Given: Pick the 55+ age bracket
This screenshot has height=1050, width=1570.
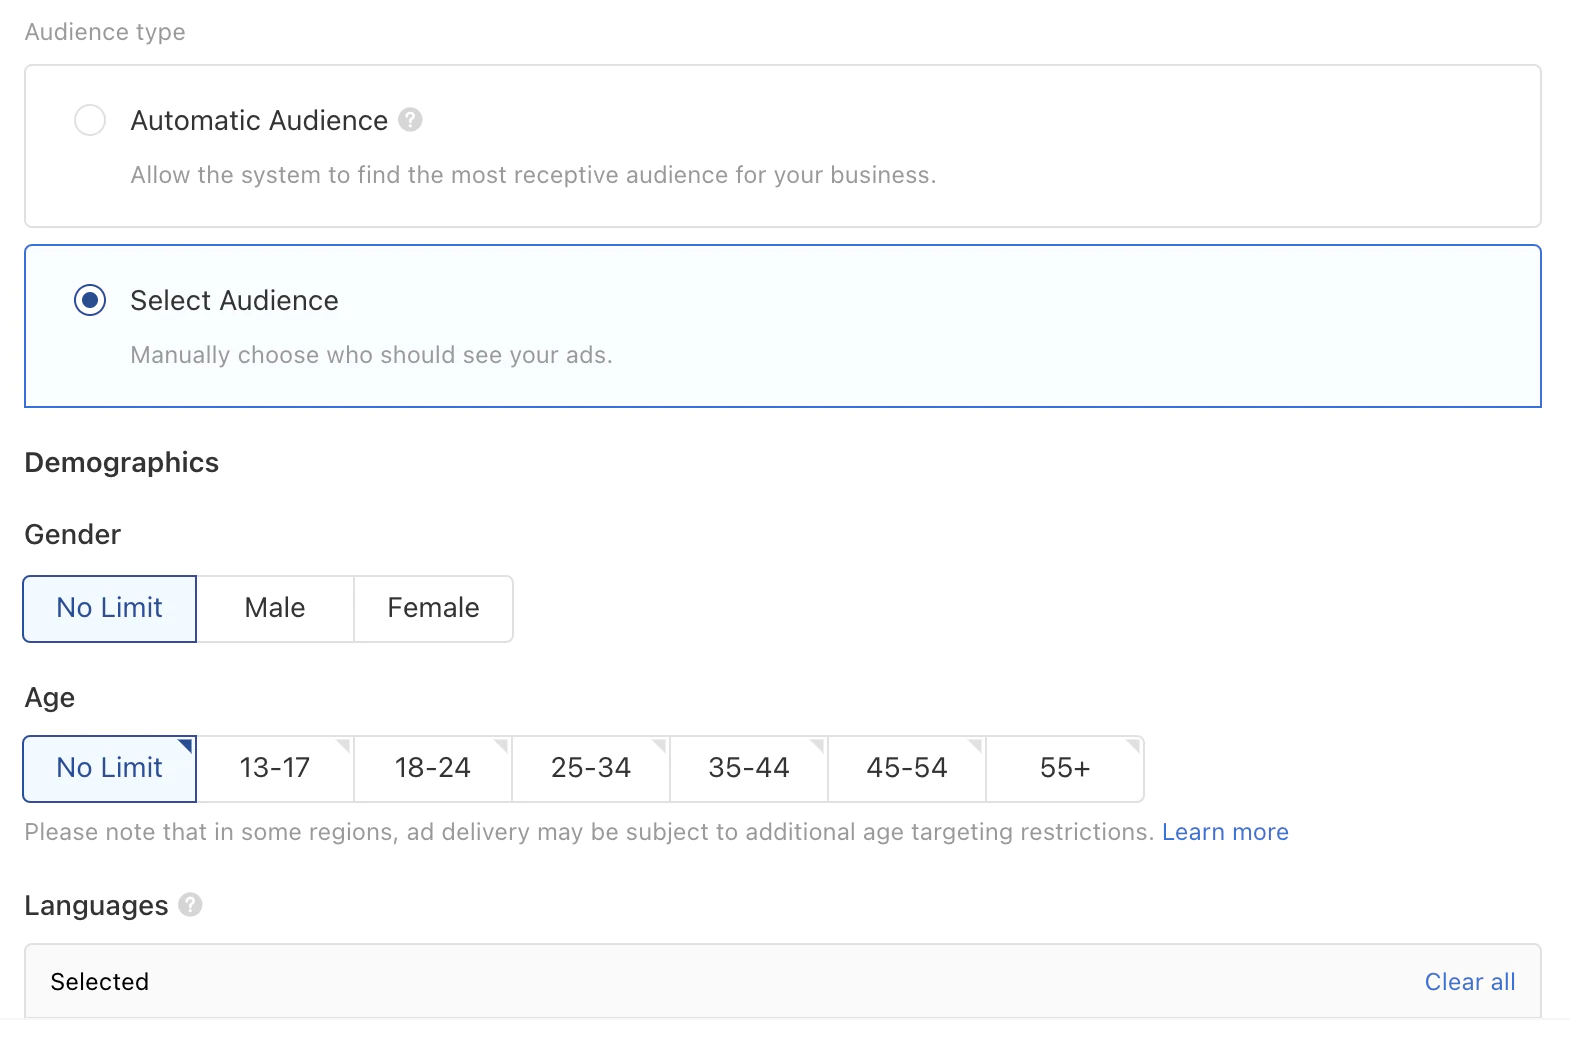Looking at the screenshot, I should (x=1065, y=768).
